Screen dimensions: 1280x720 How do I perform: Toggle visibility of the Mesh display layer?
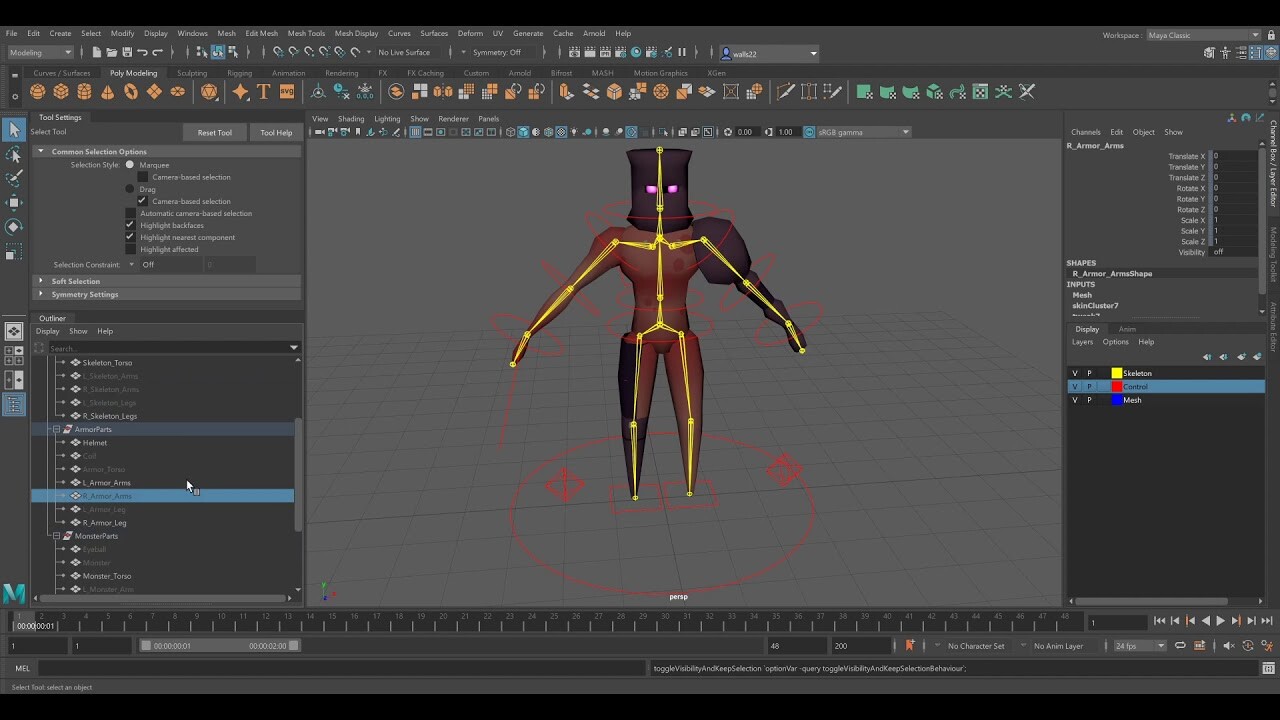click(1075, 400)
